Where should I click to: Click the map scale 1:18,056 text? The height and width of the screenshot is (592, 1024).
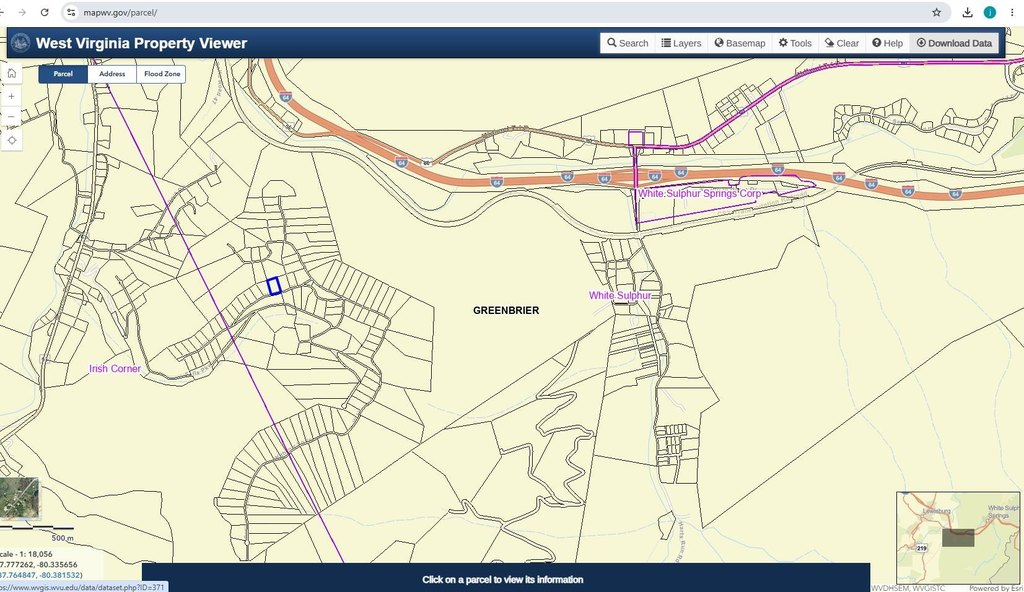pos(26,554)
